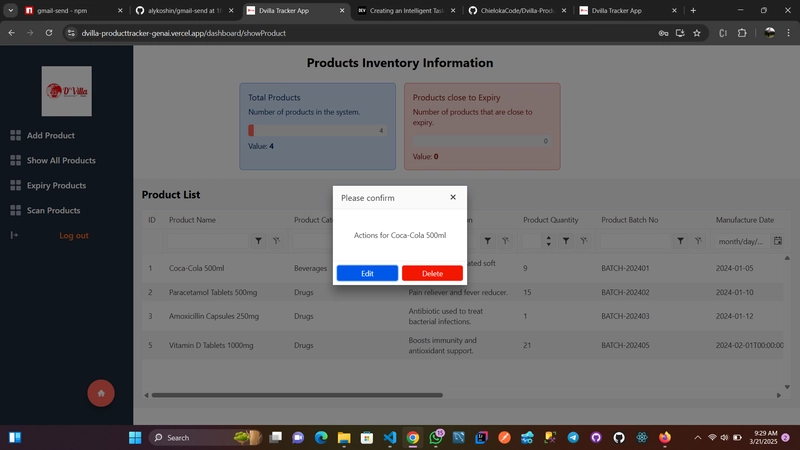Open File Explorer from taskbar
The width and height of the screenshot is (800, 450).
click(344, 437)
